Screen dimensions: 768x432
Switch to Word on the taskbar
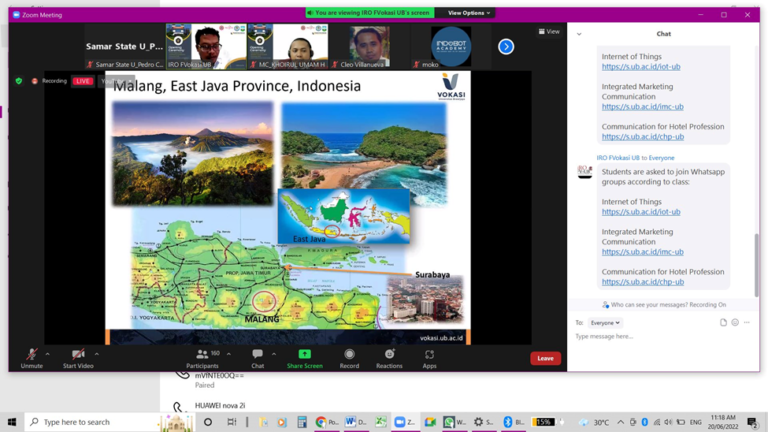(356, 422)
